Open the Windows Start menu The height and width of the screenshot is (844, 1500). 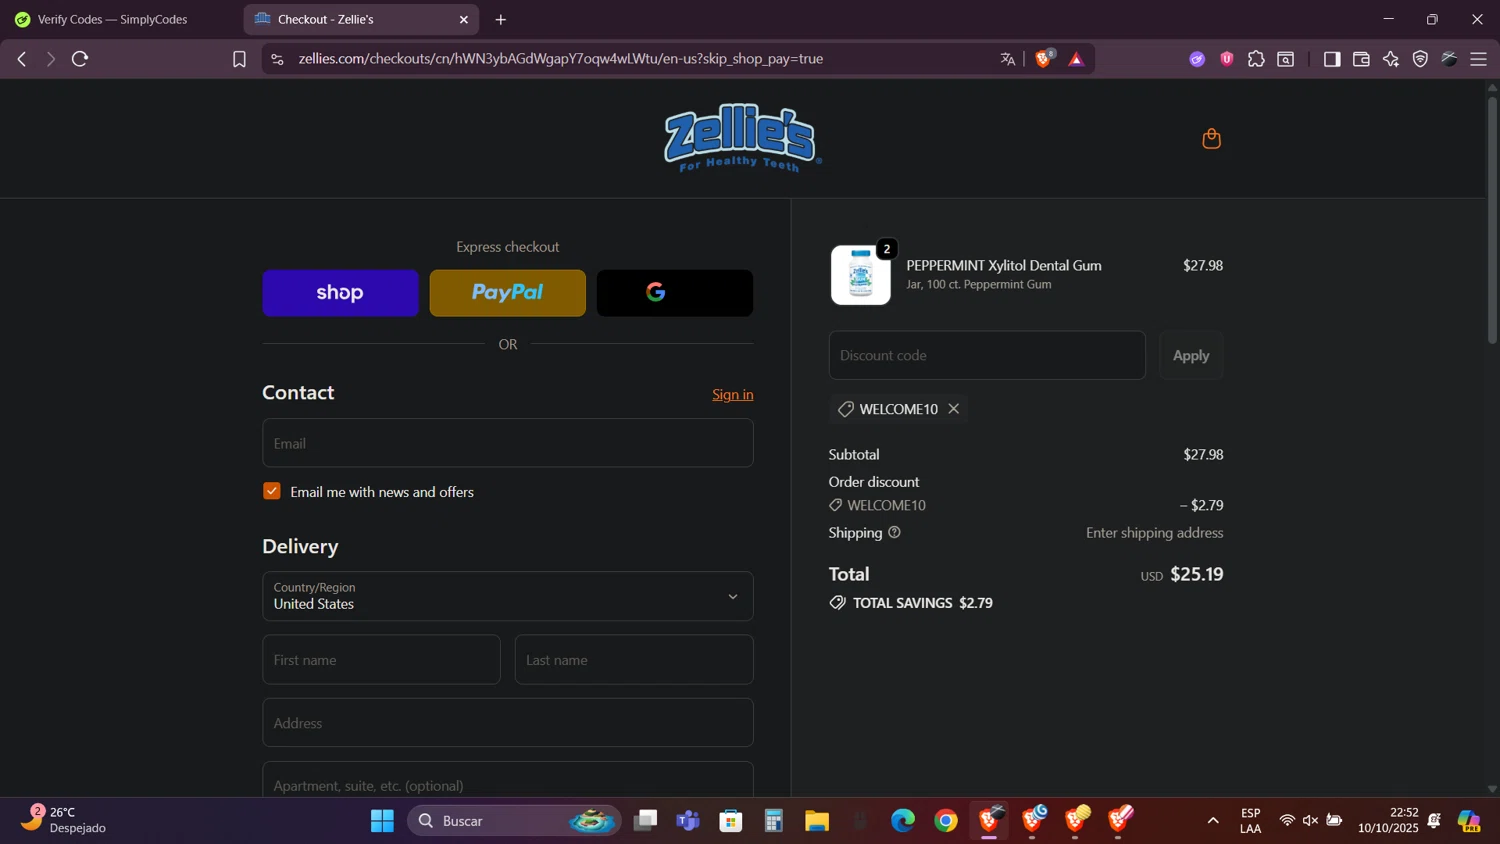pyautogui.click(x=382, y=821)
